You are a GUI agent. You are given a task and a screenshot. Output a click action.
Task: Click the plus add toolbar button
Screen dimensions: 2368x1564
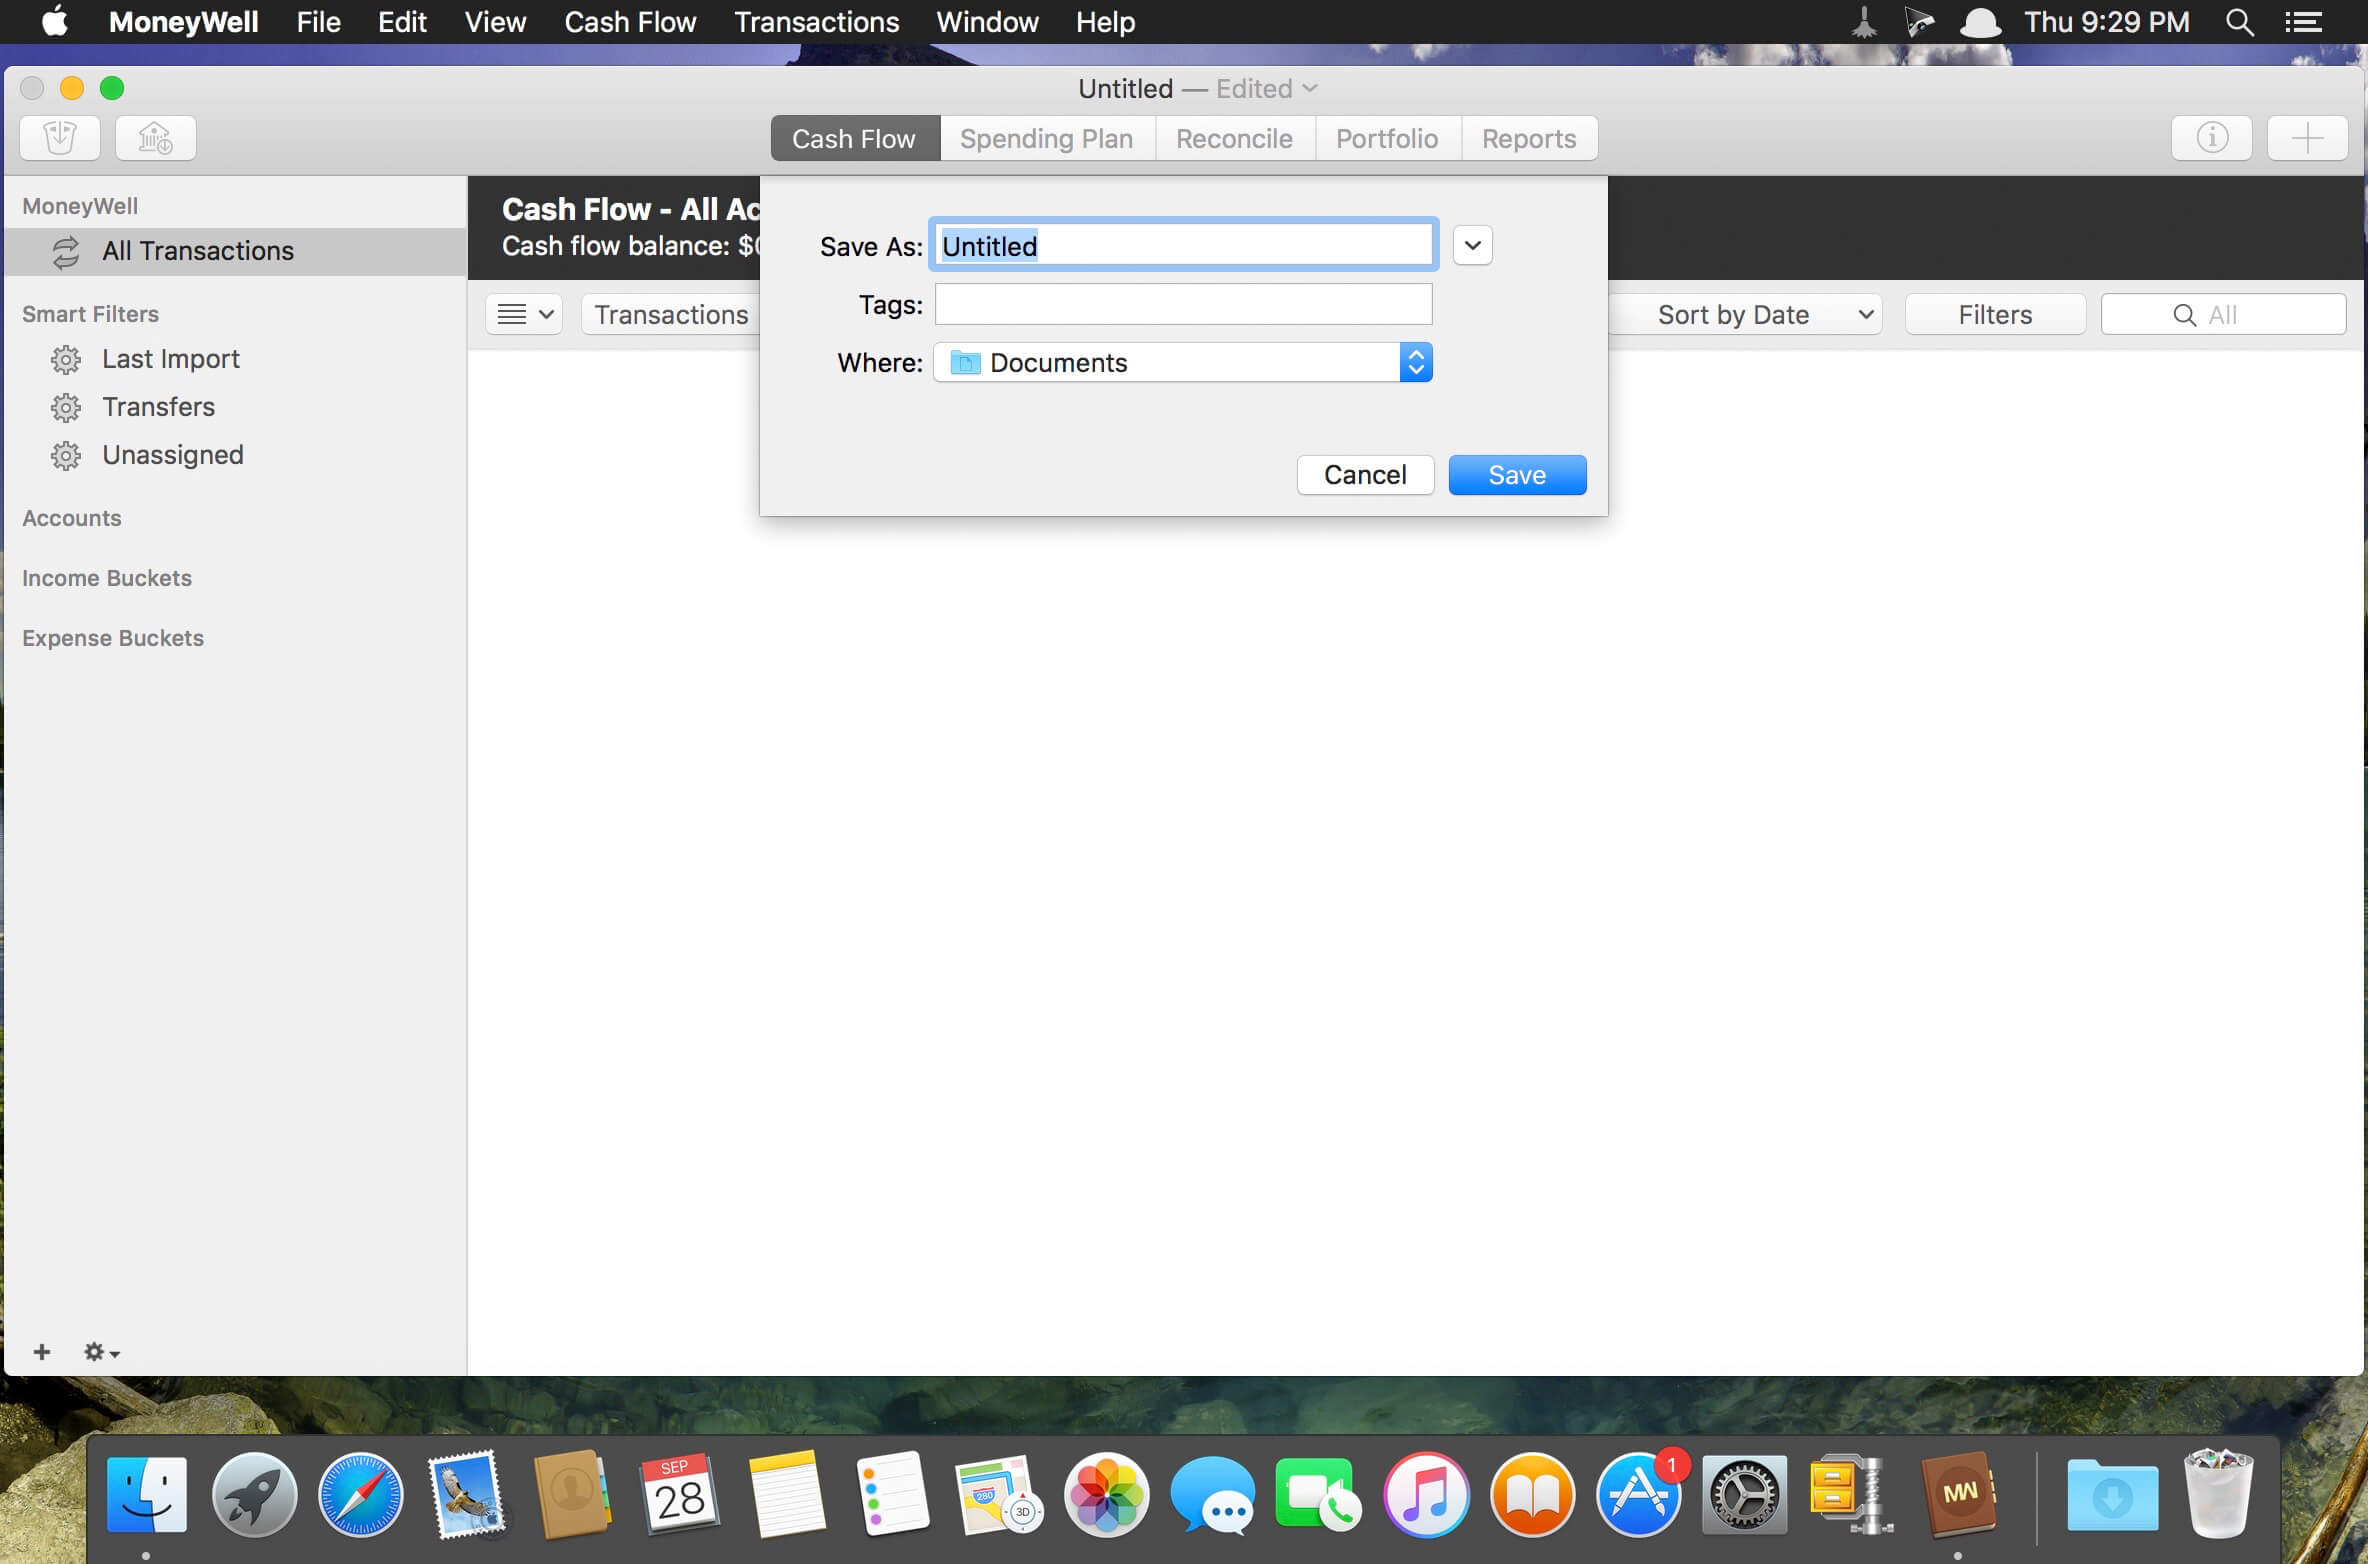[x=2307, y=138]
